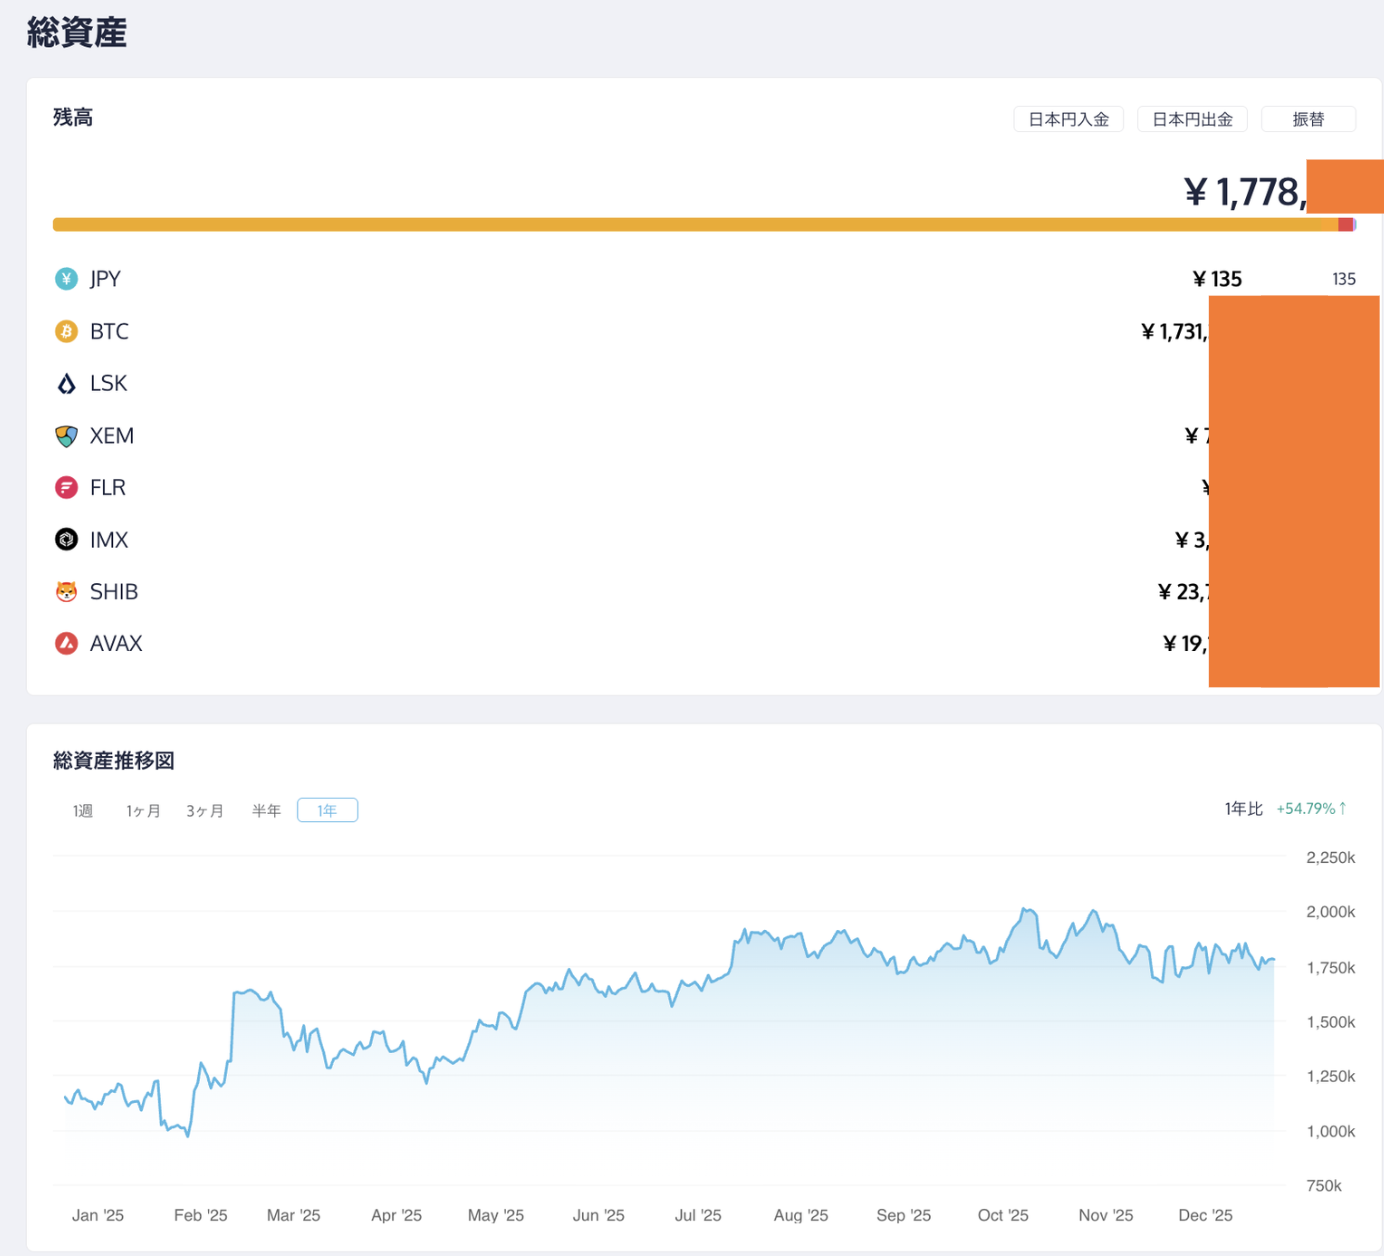The image size is (1384, 1256).
Task: Select the 1年 chart period tab
Action: point(327,811)
